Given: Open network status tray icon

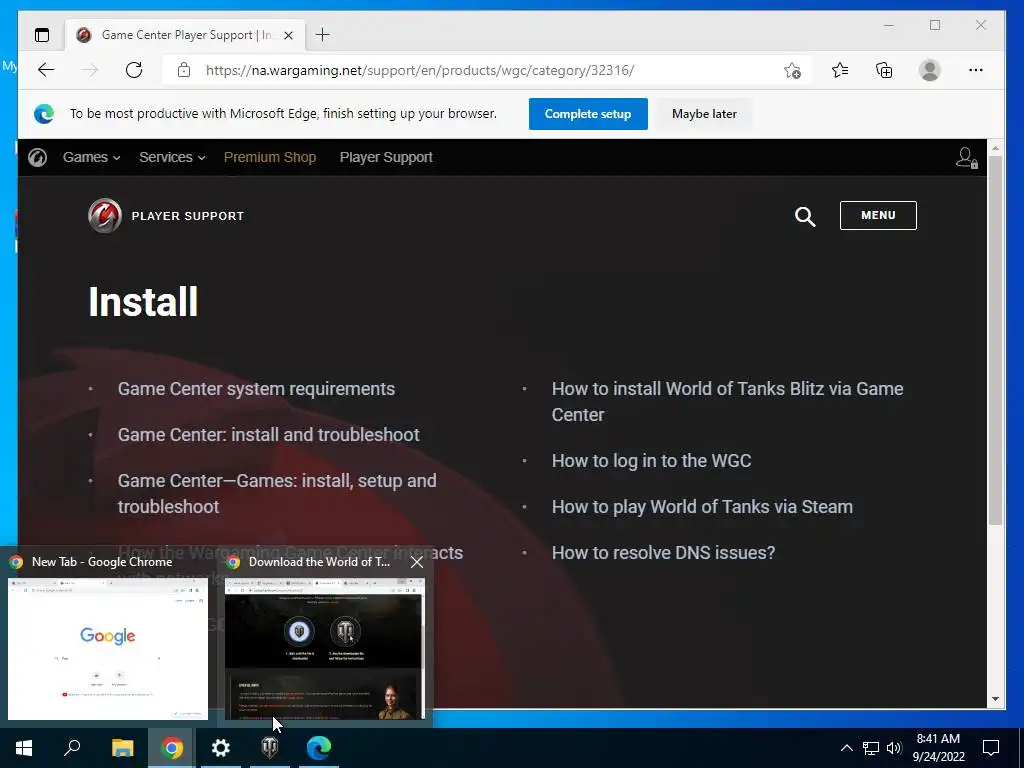Looking at the screenshot, I should 871,748.
